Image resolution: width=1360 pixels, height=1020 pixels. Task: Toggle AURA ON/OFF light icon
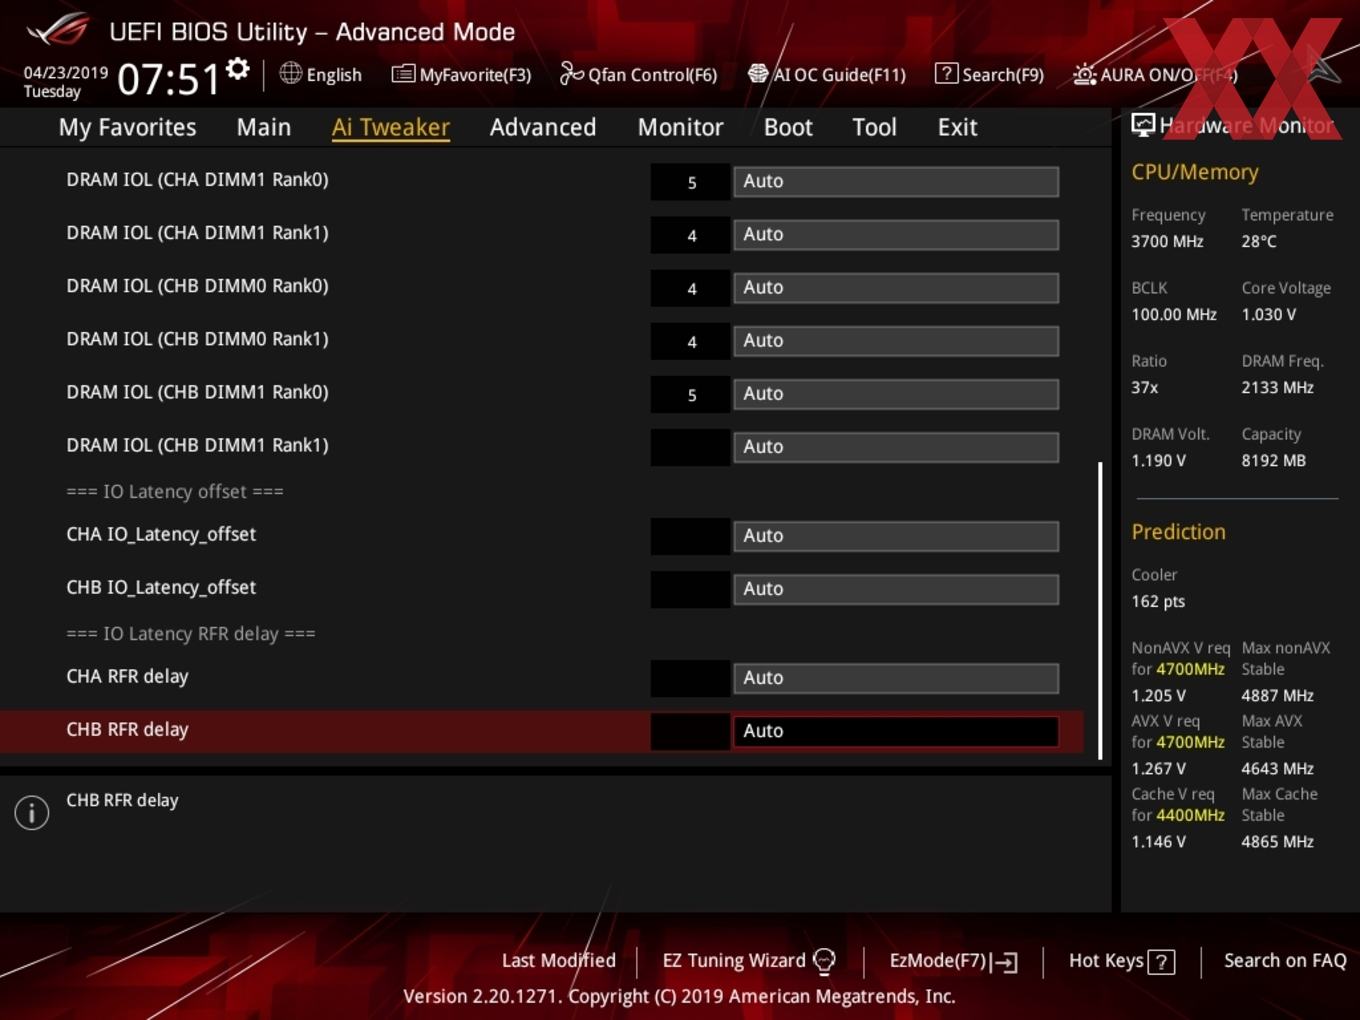pyautogui.click(x=1084, y=74)
